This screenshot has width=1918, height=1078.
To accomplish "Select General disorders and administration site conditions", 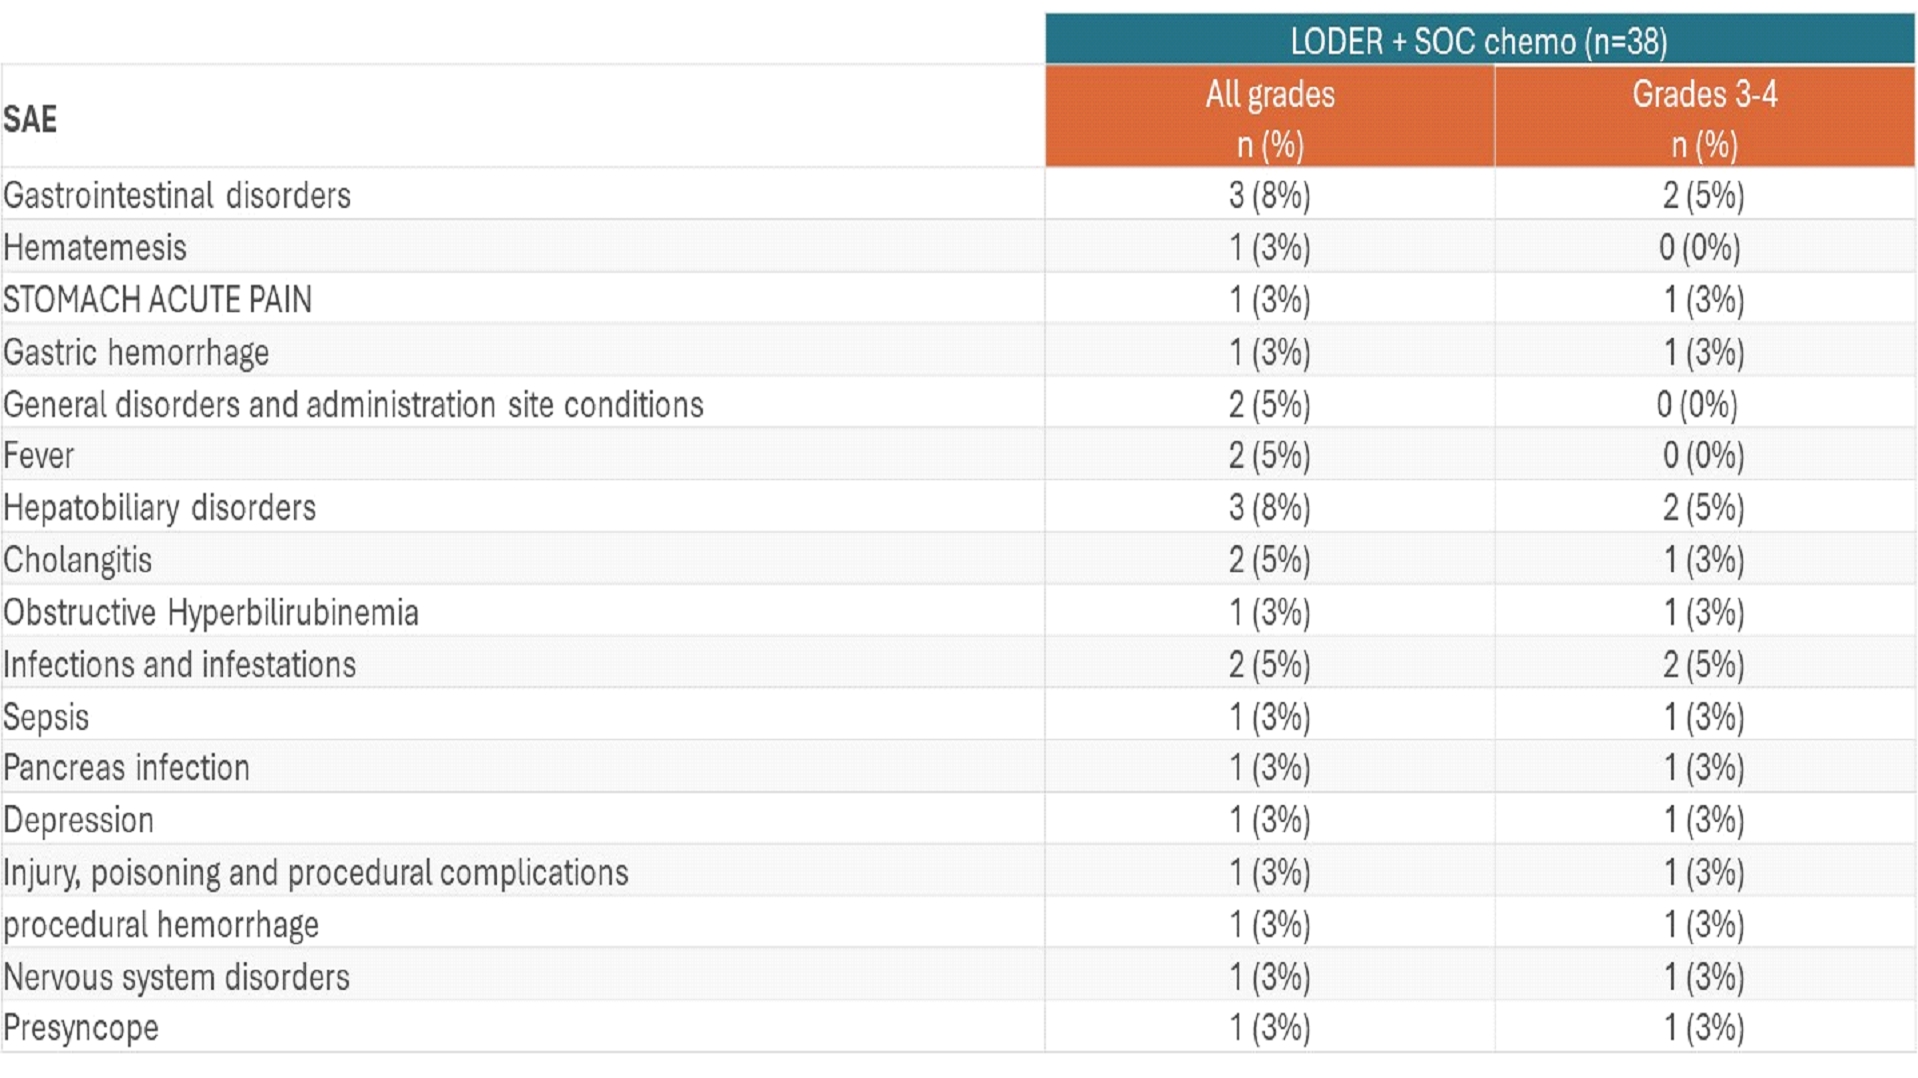I will point(353,405).
